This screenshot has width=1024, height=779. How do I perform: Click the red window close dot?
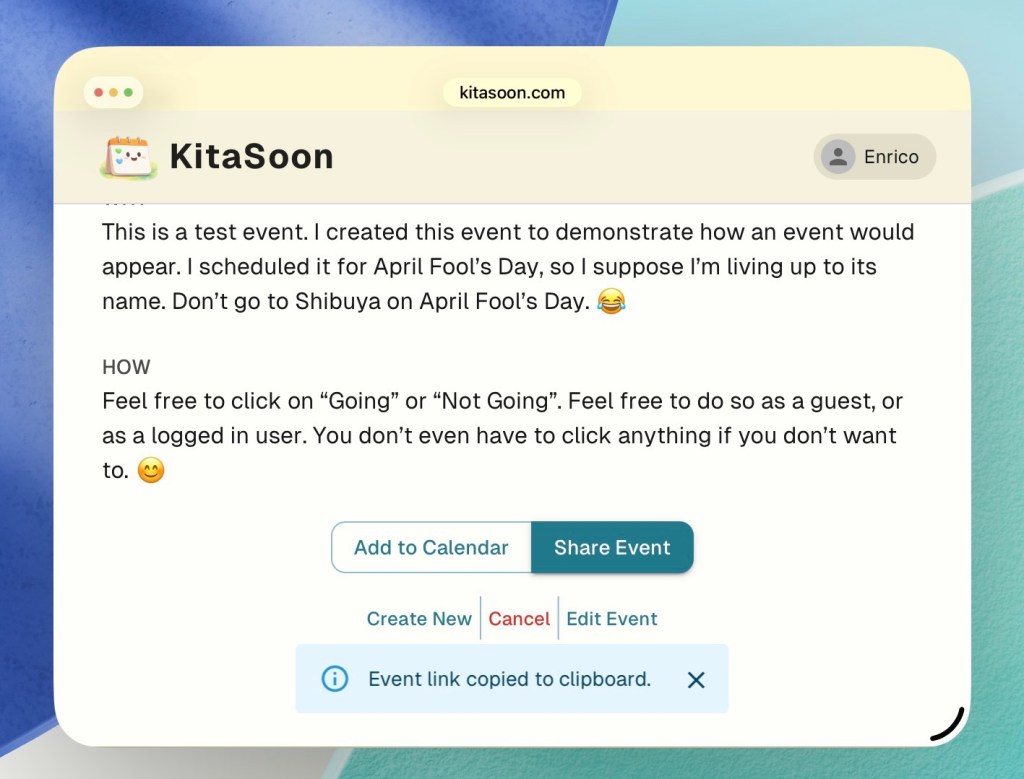pos(99,93)
